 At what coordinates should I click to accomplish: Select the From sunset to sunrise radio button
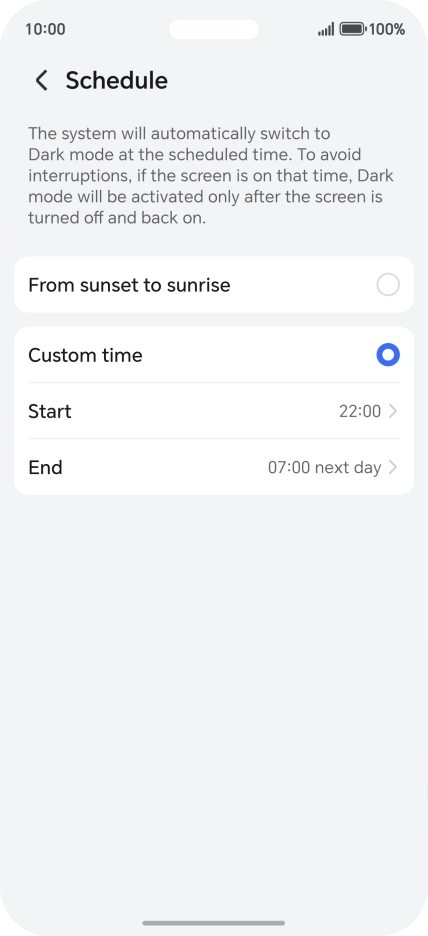point(388,285)
